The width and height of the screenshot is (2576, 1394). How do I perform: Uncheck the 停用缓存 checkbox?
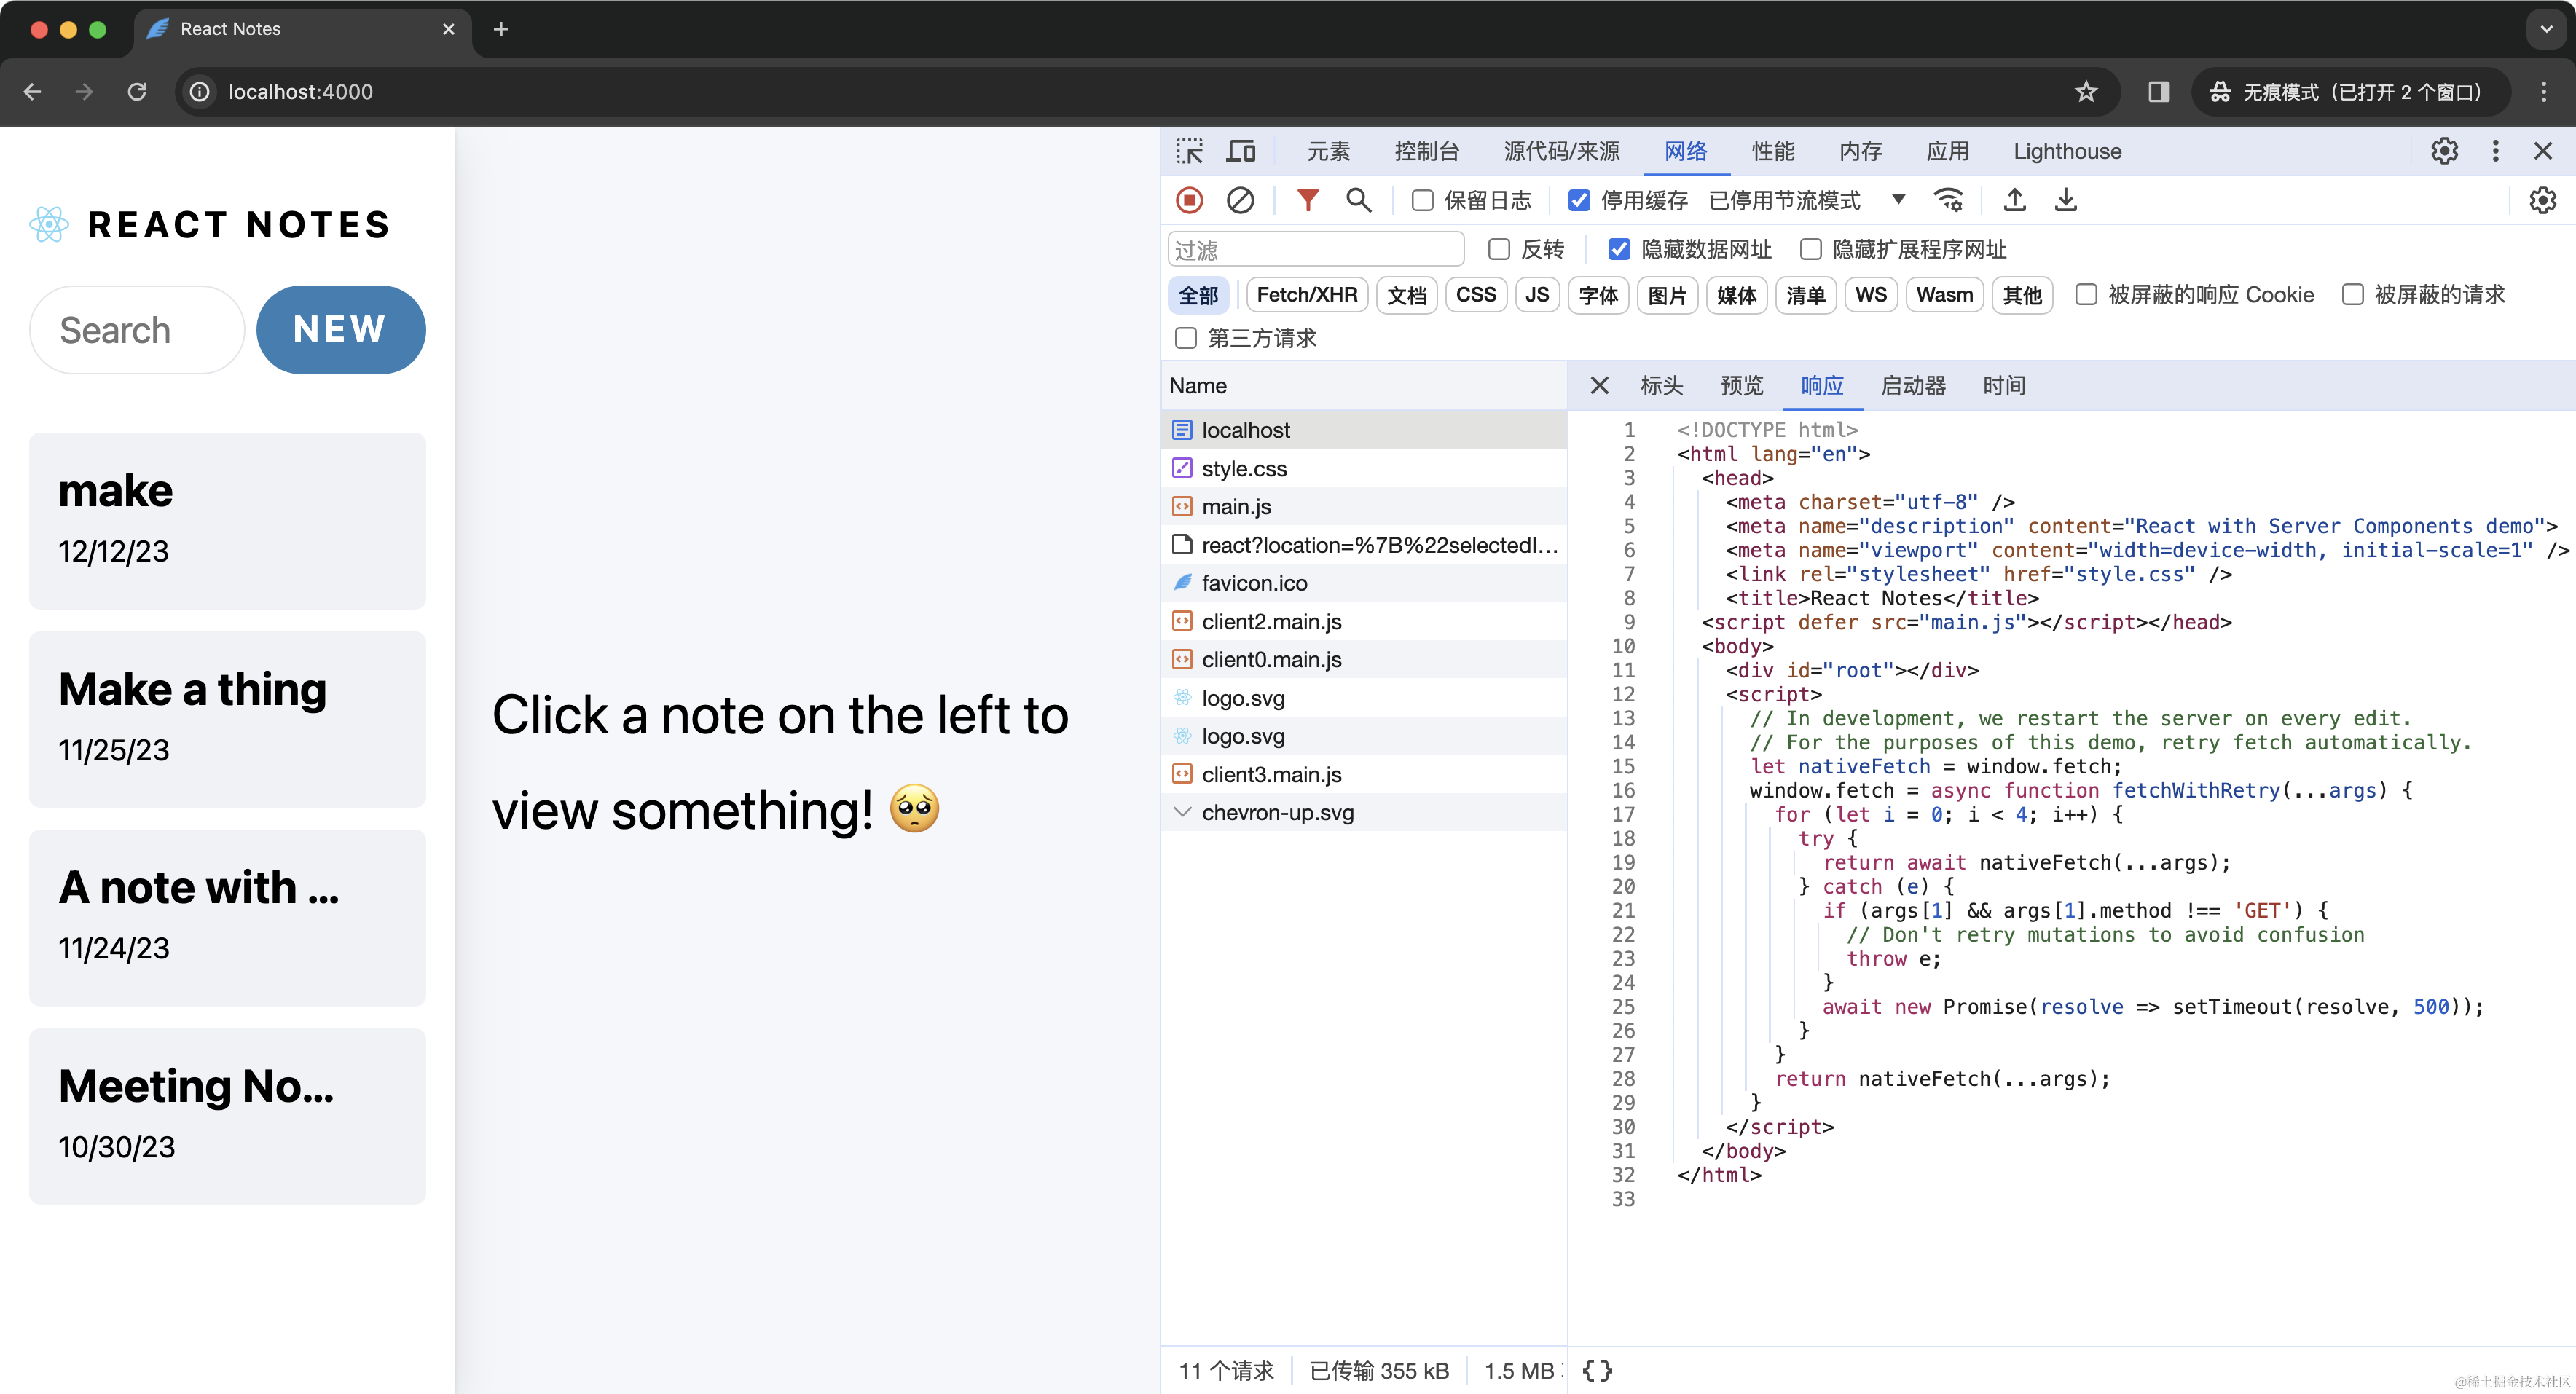point(1579,200)
